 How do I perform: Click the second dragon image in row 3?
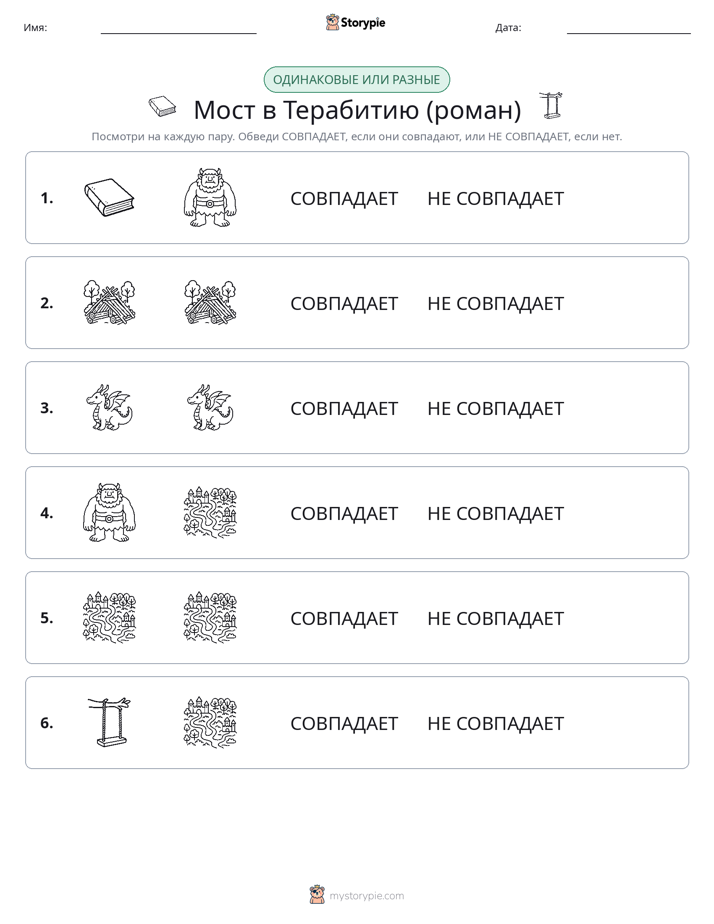click(210, 407)
